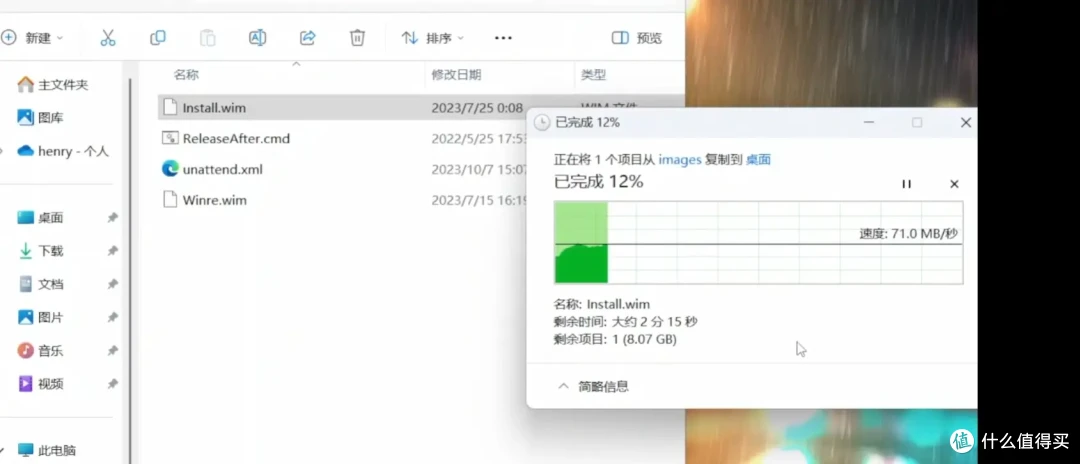
Task: Click the Share icon in toolbar
Action: (308, 38)
